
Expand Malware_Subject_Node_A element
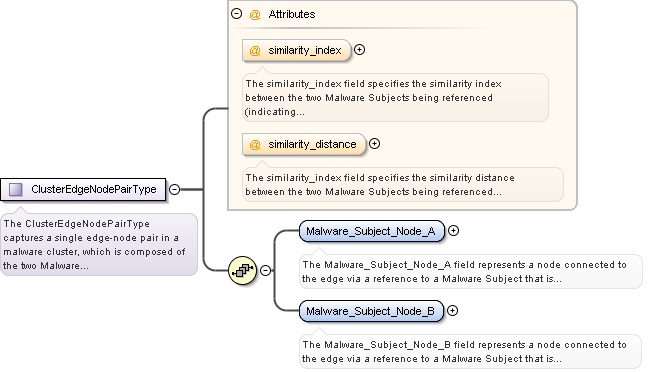point(454,231)
